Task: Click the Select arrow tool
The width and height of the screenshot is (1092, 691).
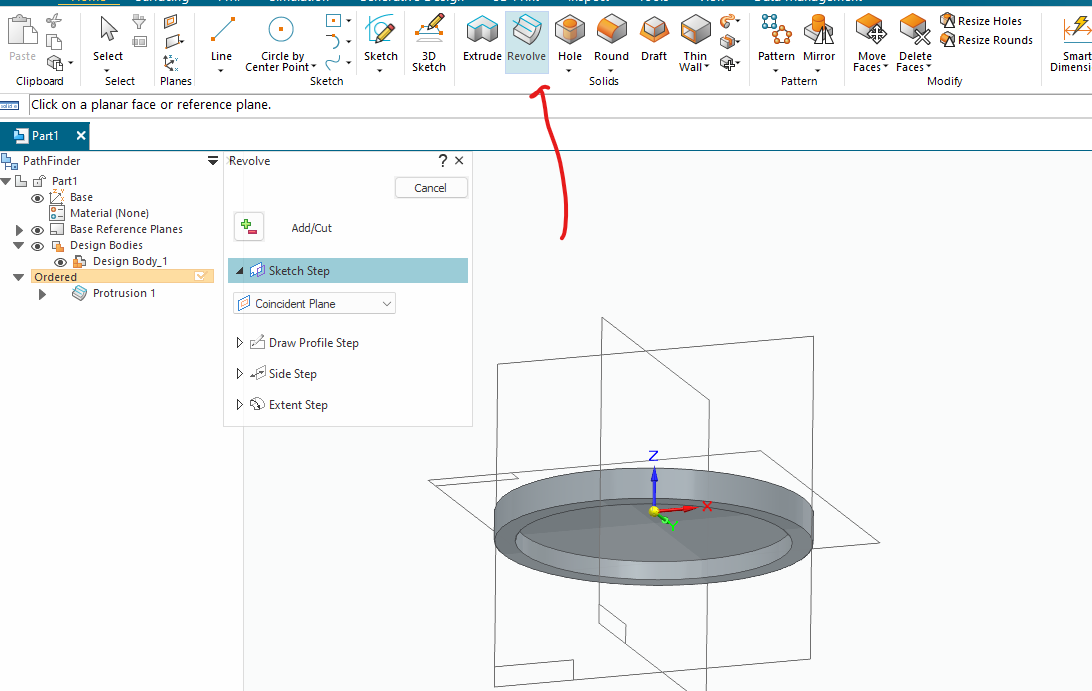Action: point(108,38)
